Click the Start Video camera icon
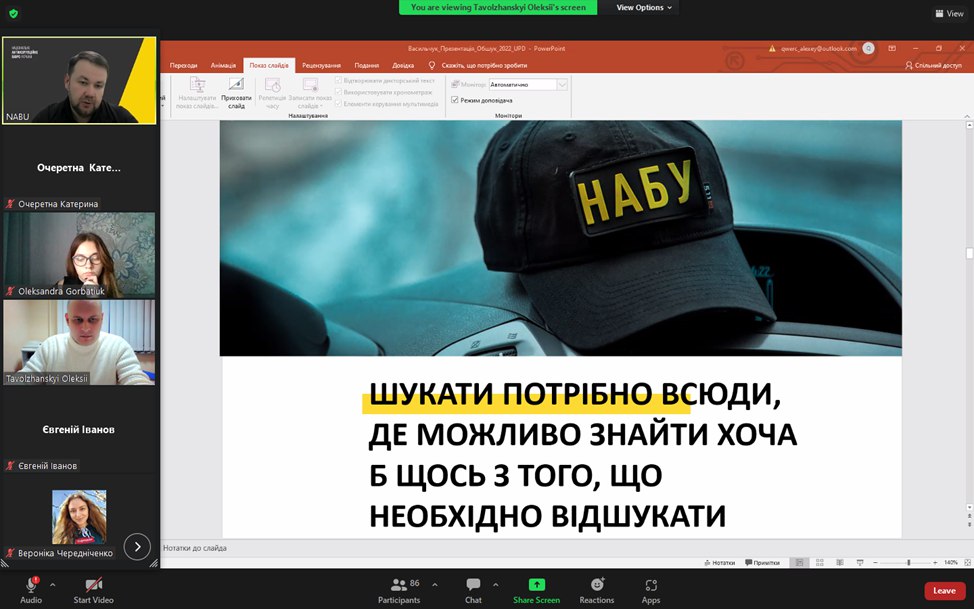Image resolution: width=974 pixels, height=609 pixels. (x=93, y=585)
